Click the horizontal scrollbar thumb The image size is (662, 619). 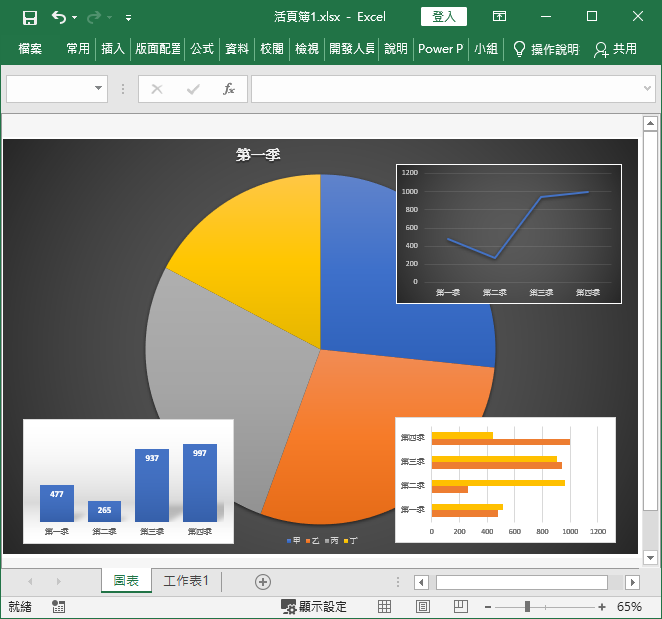point(521,583)
